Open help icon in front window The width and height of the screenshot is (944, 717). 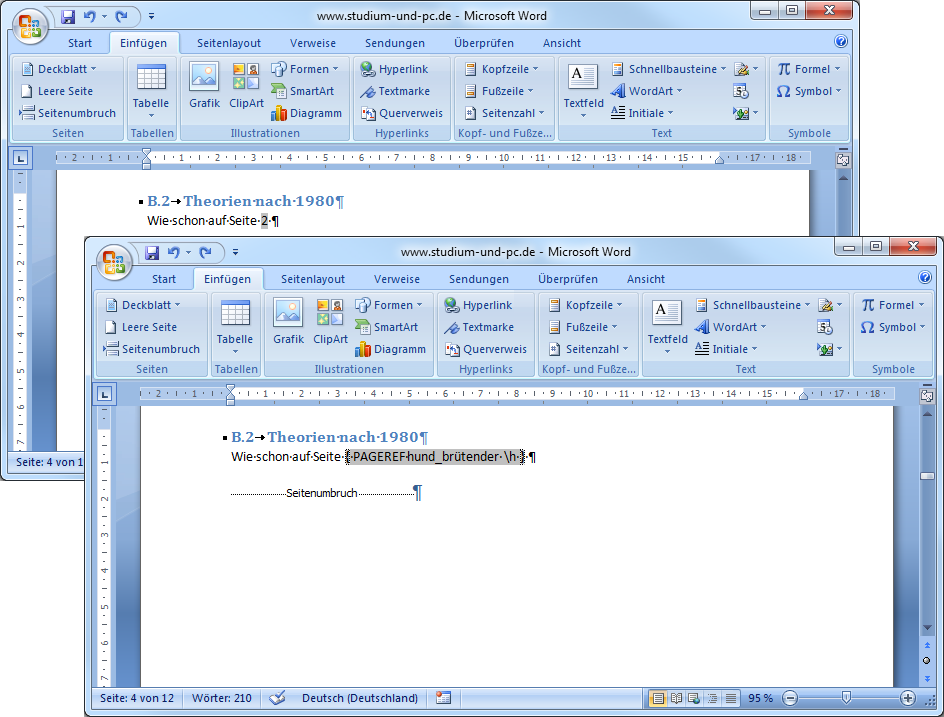[925, 277]
